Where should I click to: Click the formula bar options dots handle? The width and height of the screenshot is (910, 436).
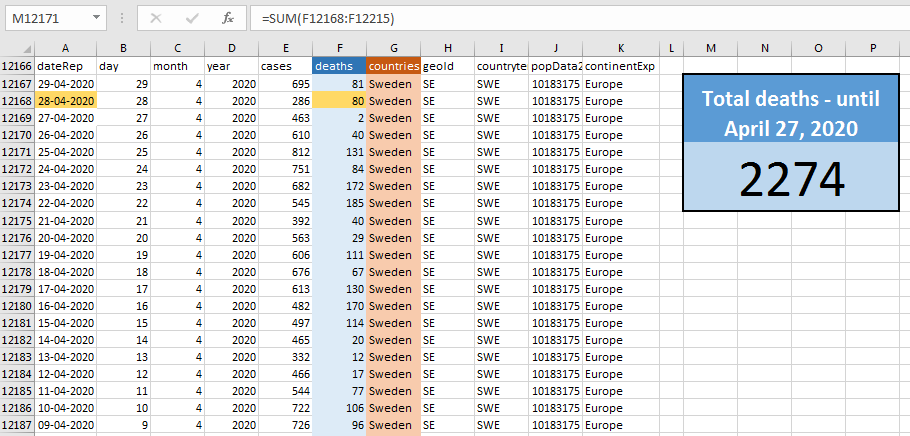120,18
